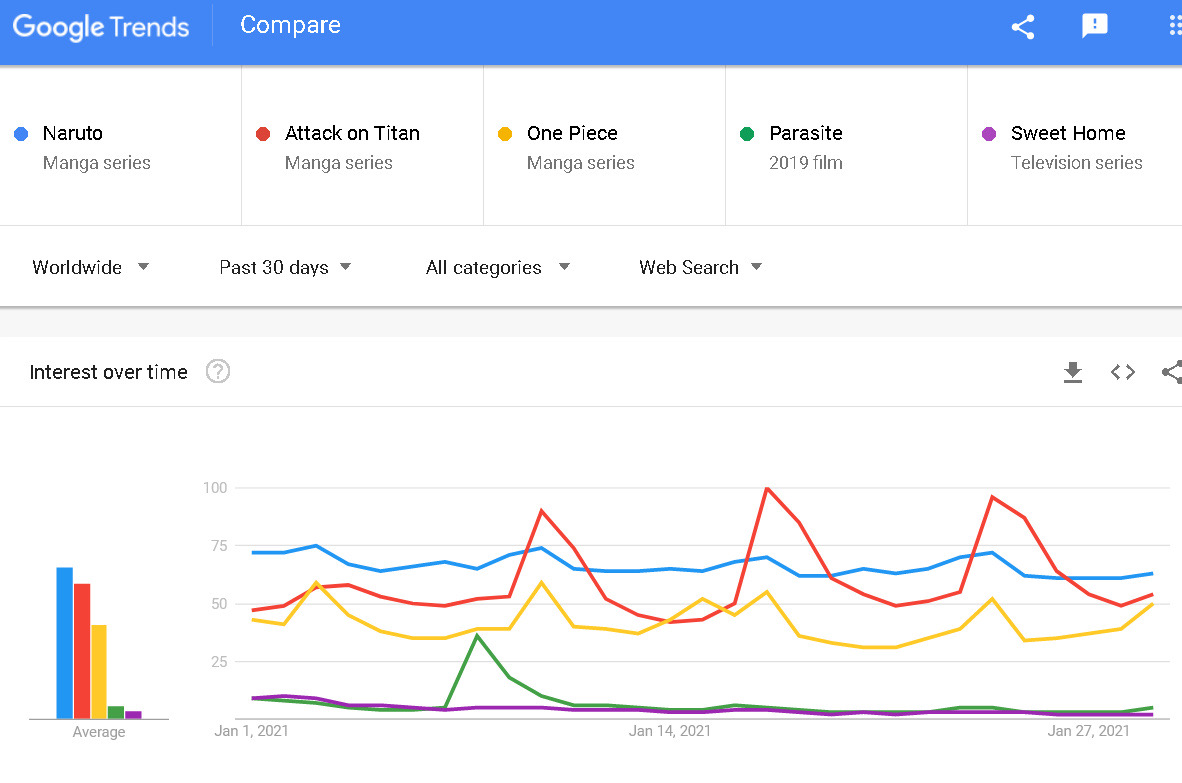This screenshot has height=783, width=1182.
Task: Click the One Piece search term
Action: (572, 134)
